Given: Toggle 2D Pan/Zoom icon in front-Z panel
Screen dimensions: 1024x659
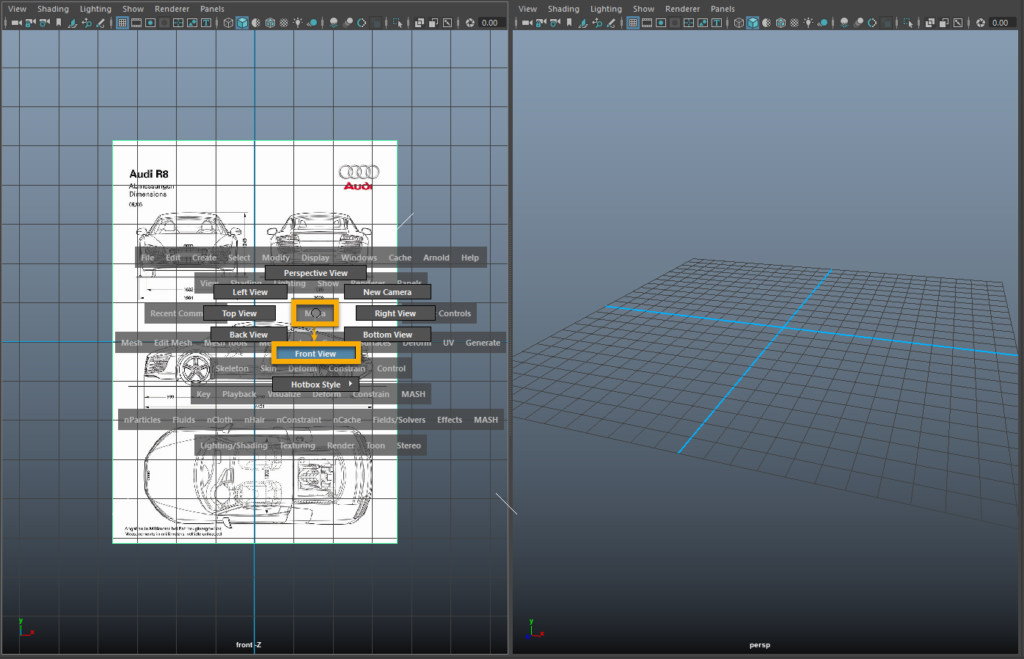Looking at the screenshot, I should pos(86,23).
